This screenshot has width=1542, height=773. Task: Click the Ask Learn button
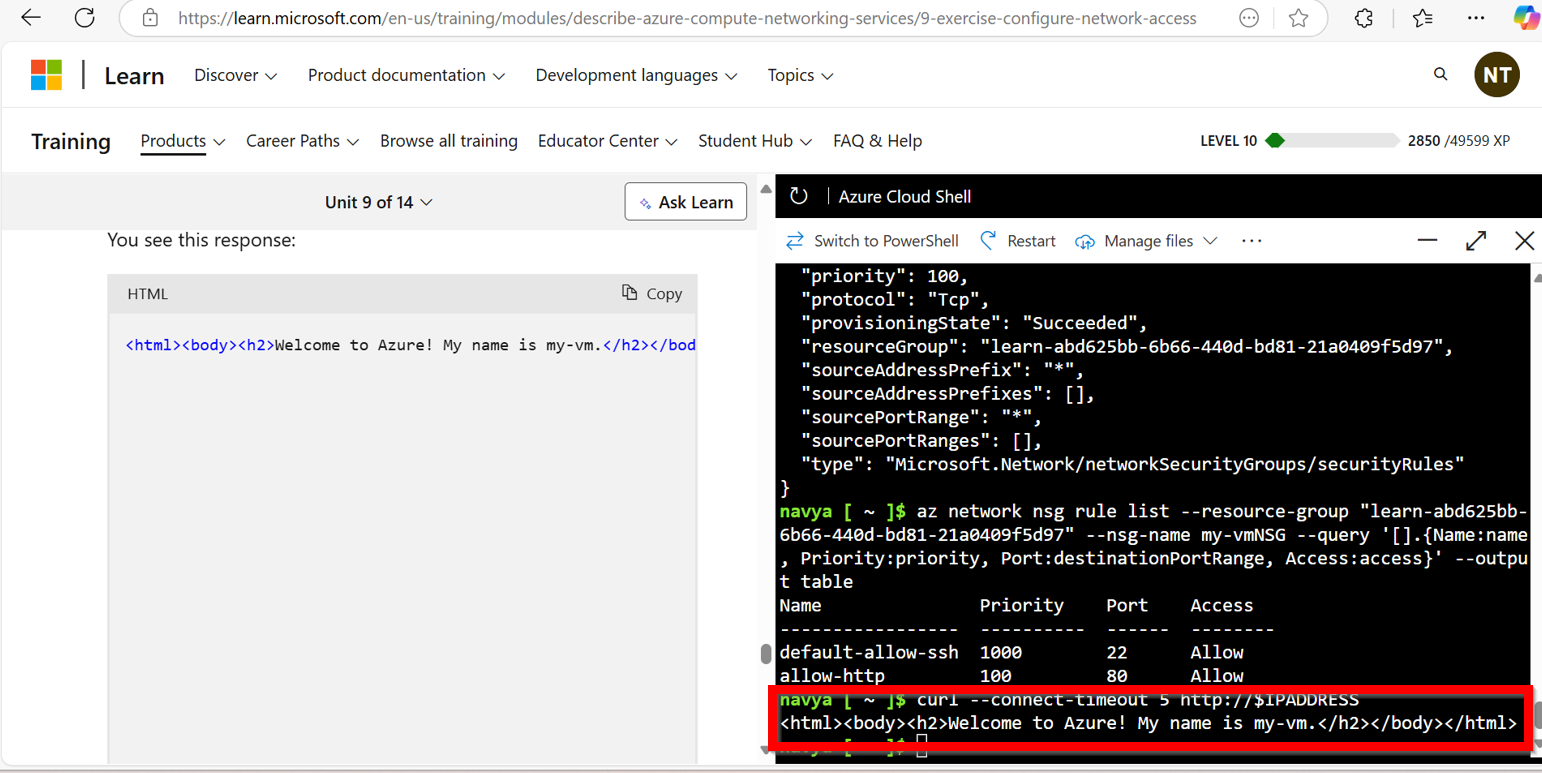pos(686,202)
